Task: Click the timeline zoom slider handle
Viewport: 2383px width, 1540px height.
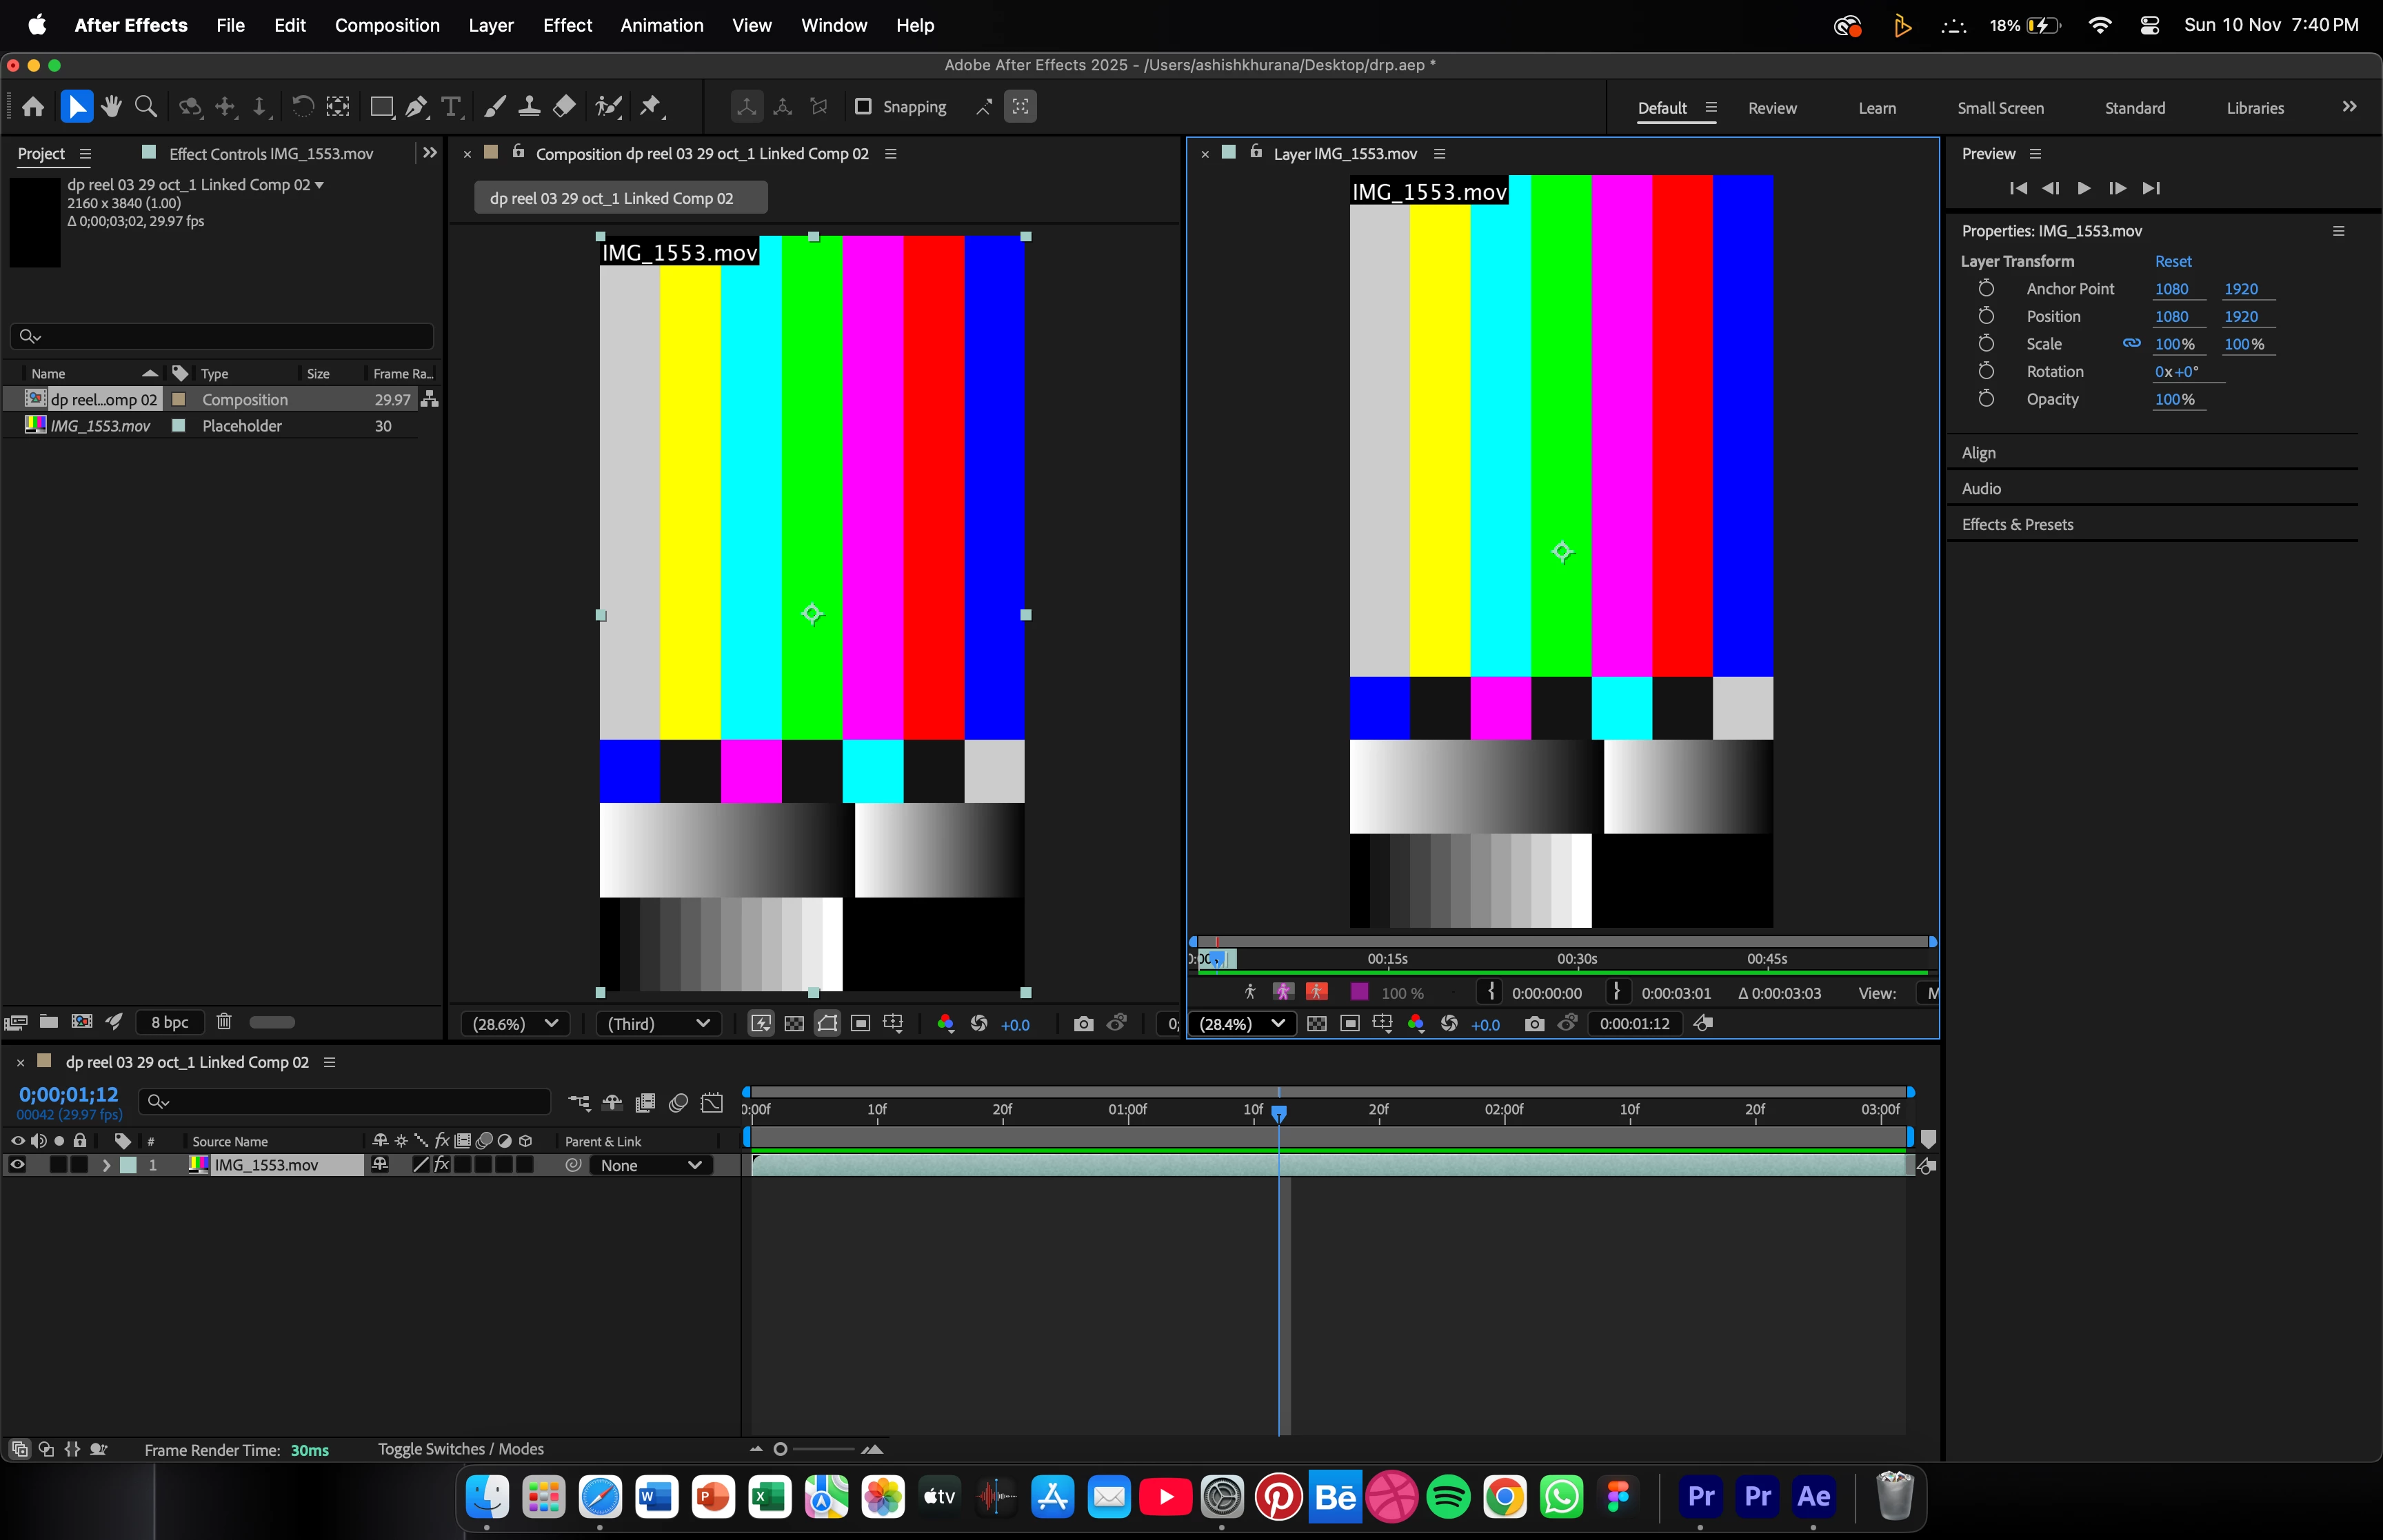Action: pyautogui.click(x=780, y=1449)
